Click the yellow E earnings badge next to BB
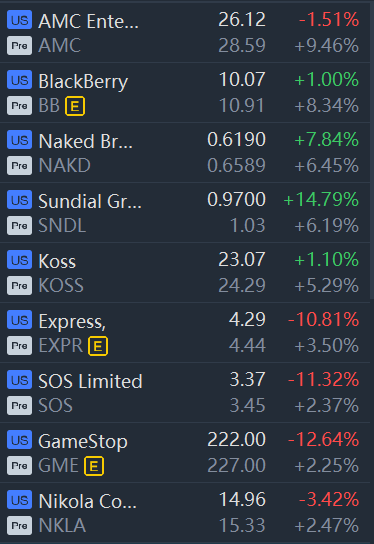The image size is (374, 544). point(75,106)
